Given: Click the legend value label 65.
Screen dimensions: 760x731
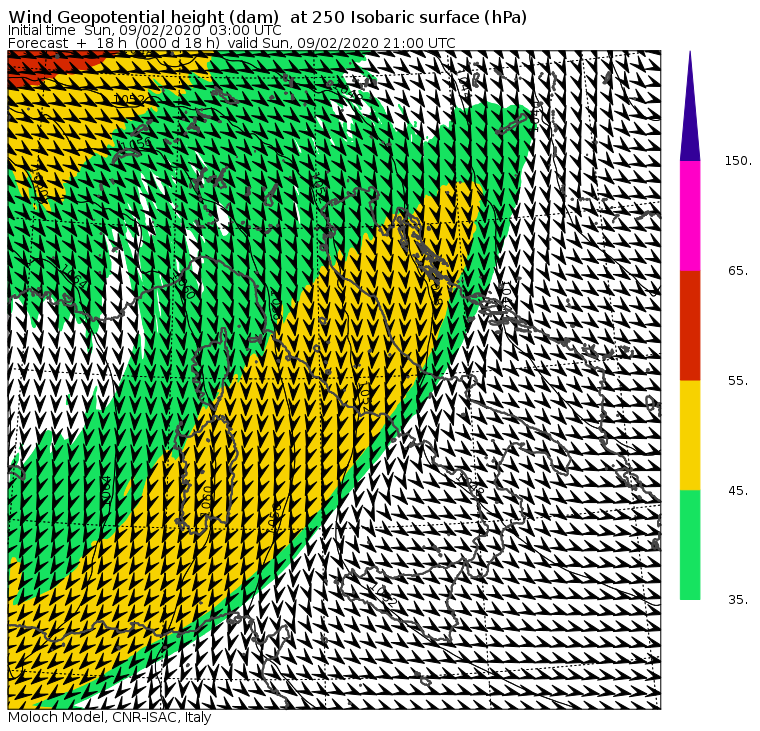Looking at the screenshot, I should pos(738,271).
